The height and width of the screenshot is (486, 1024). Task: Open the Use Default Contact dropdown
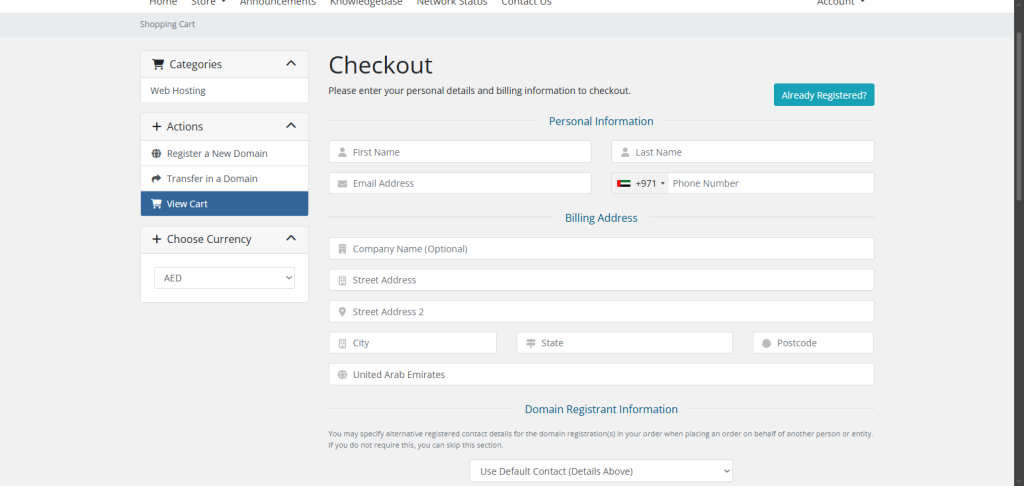pos(601,471)
